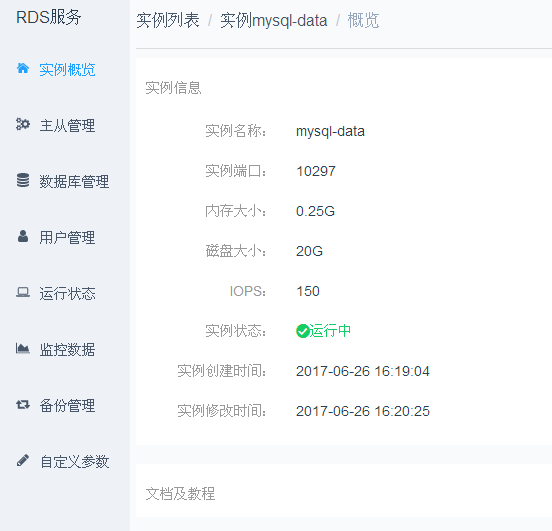Viewport: 552px width, 531px height.
Task: Click the pencil icon for 自定义参数
Action: pos(23,460)
